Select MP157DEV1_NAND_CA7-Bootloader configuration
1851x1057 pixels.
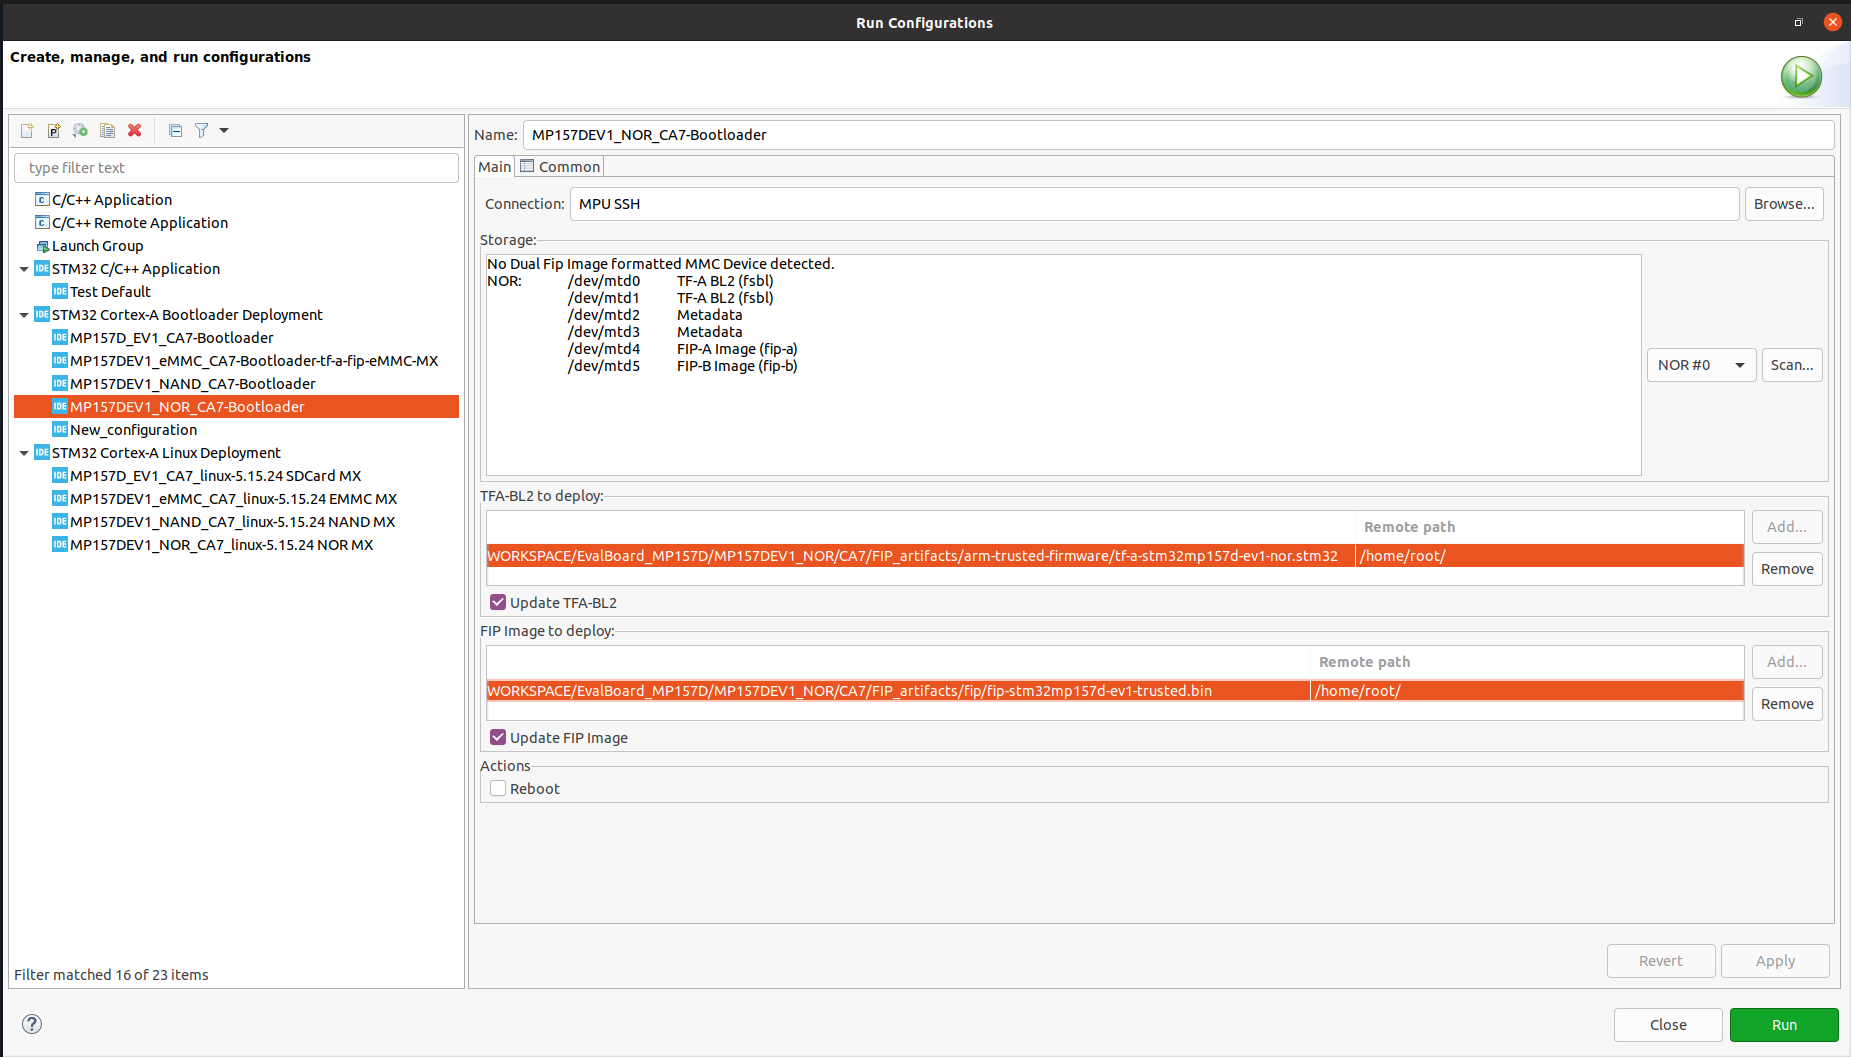tap(193, 384)
